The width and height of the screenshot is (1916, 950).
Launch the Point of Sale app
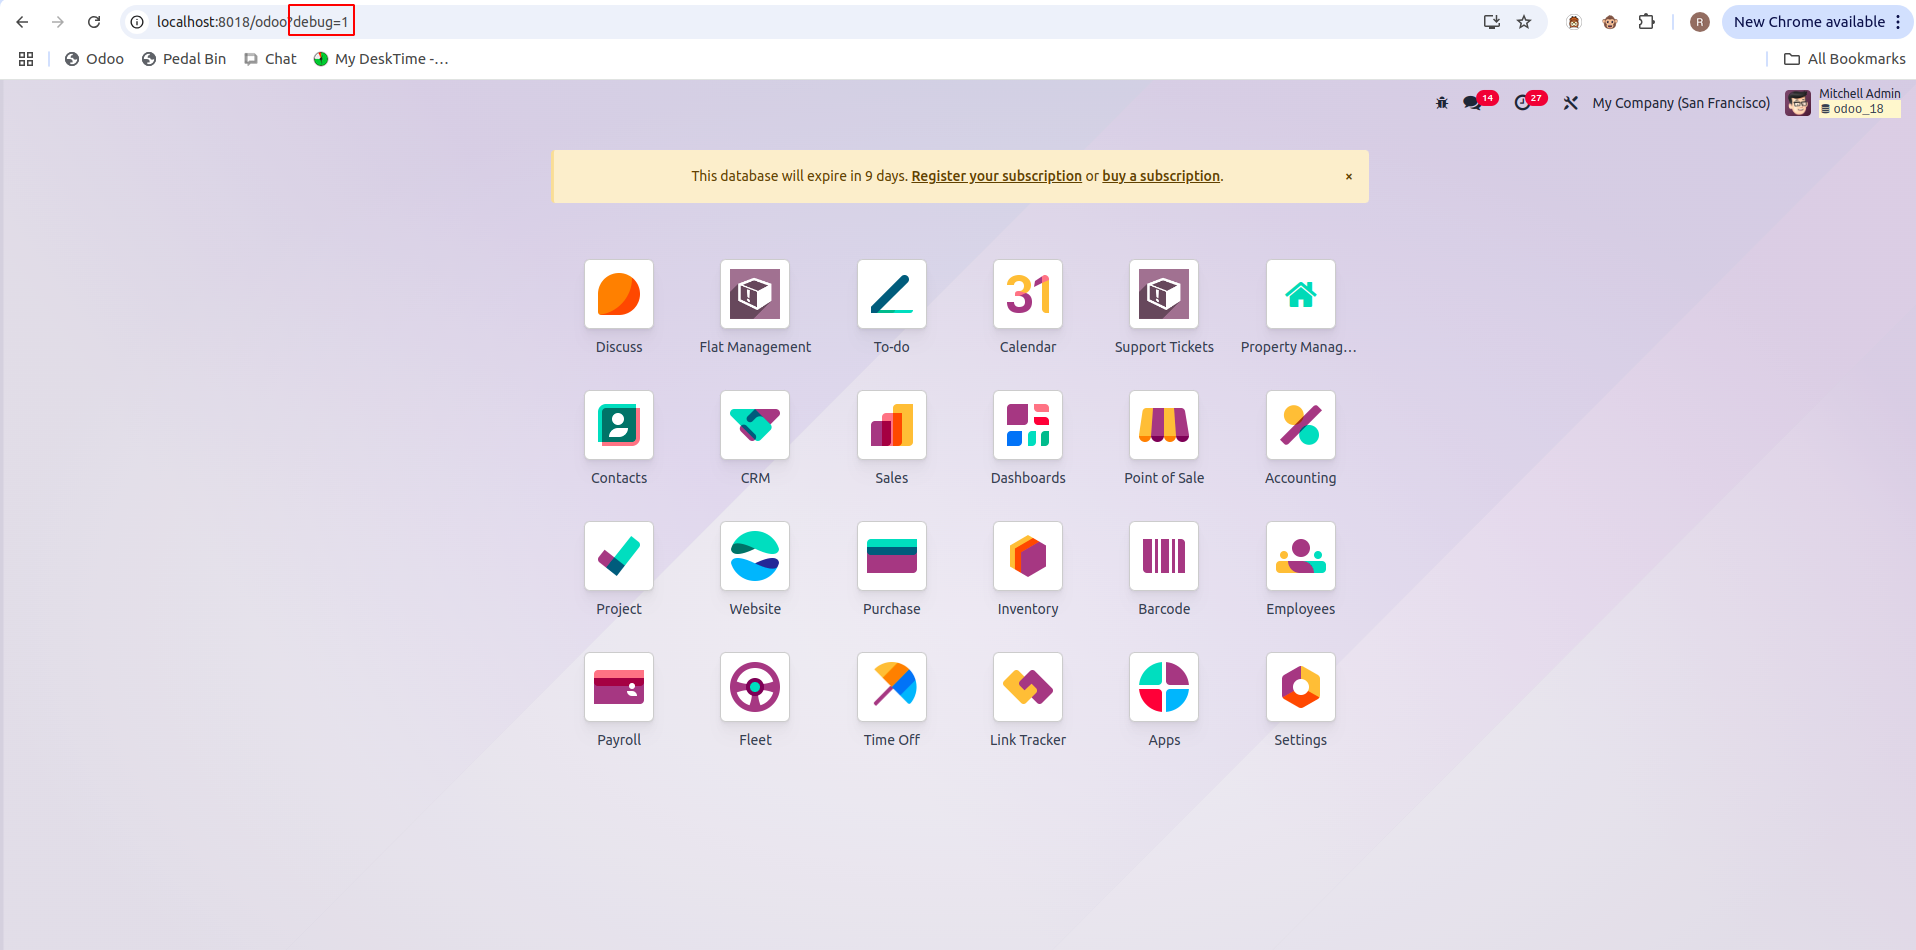tap(1164, 425)
